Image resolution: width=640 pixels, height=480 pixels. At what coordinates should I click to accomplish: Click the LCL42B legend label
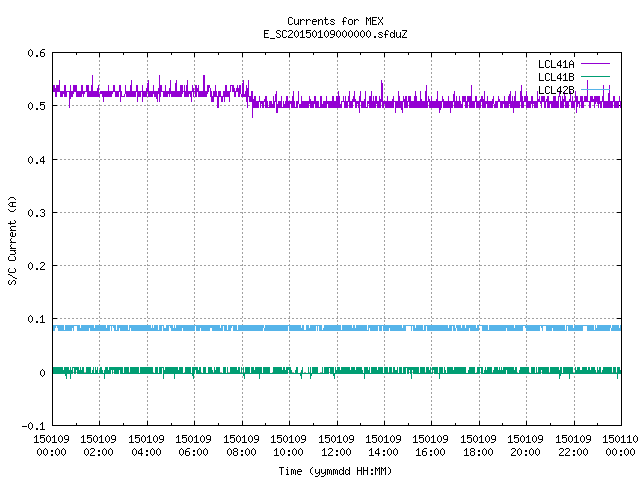point(556,90)
